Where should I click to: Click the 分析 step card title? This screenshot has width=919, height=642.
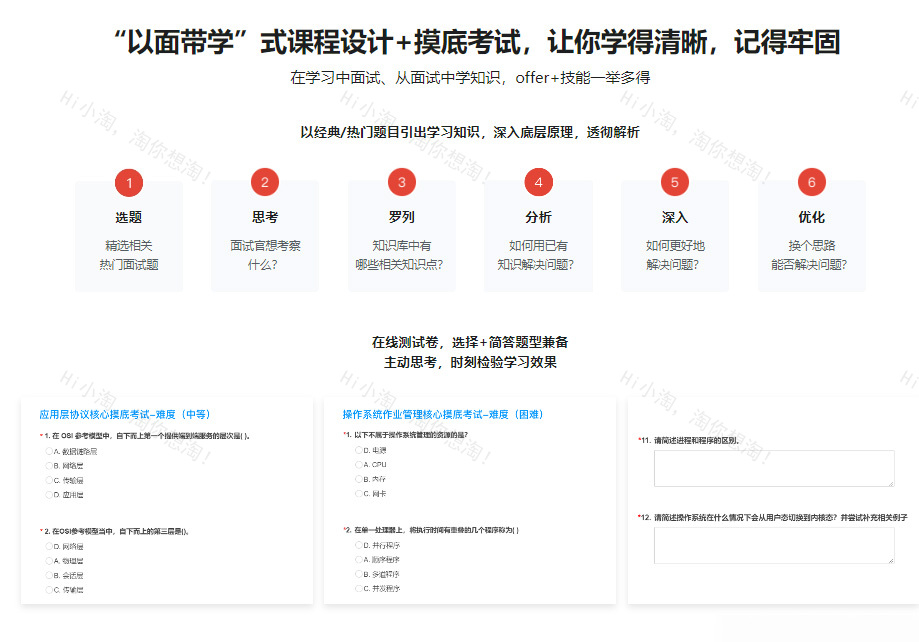[538, 218]
